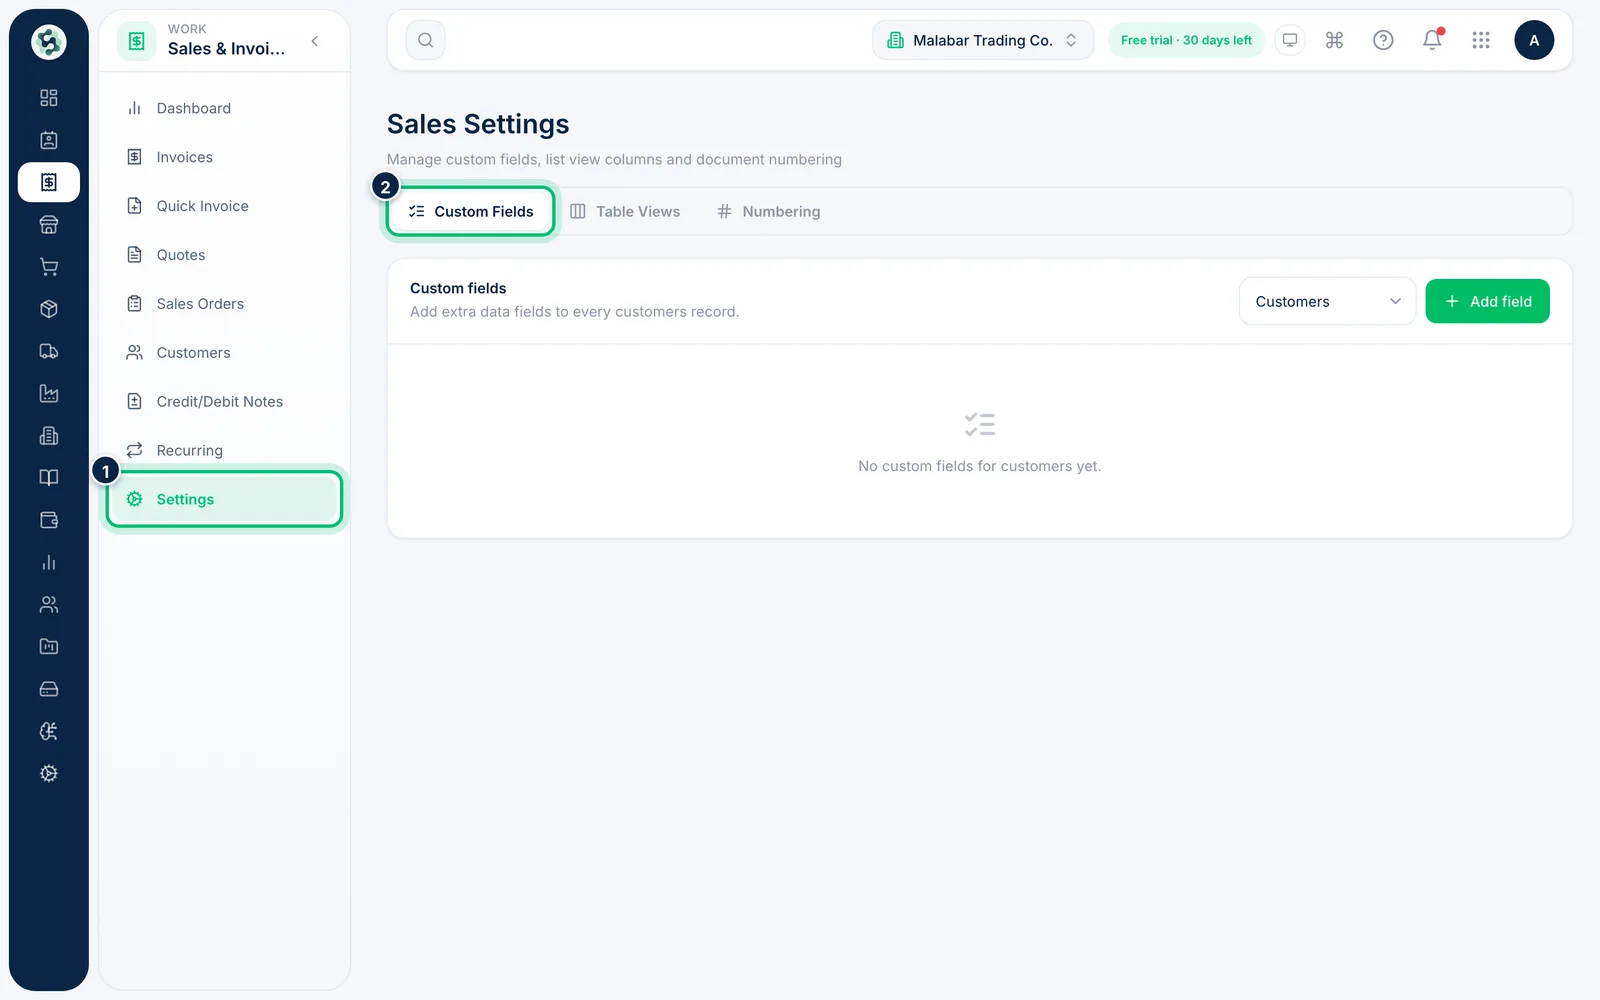Select Settings in the sidebar
This screenshot has width=1600, height=1000.
click(225, 499)
